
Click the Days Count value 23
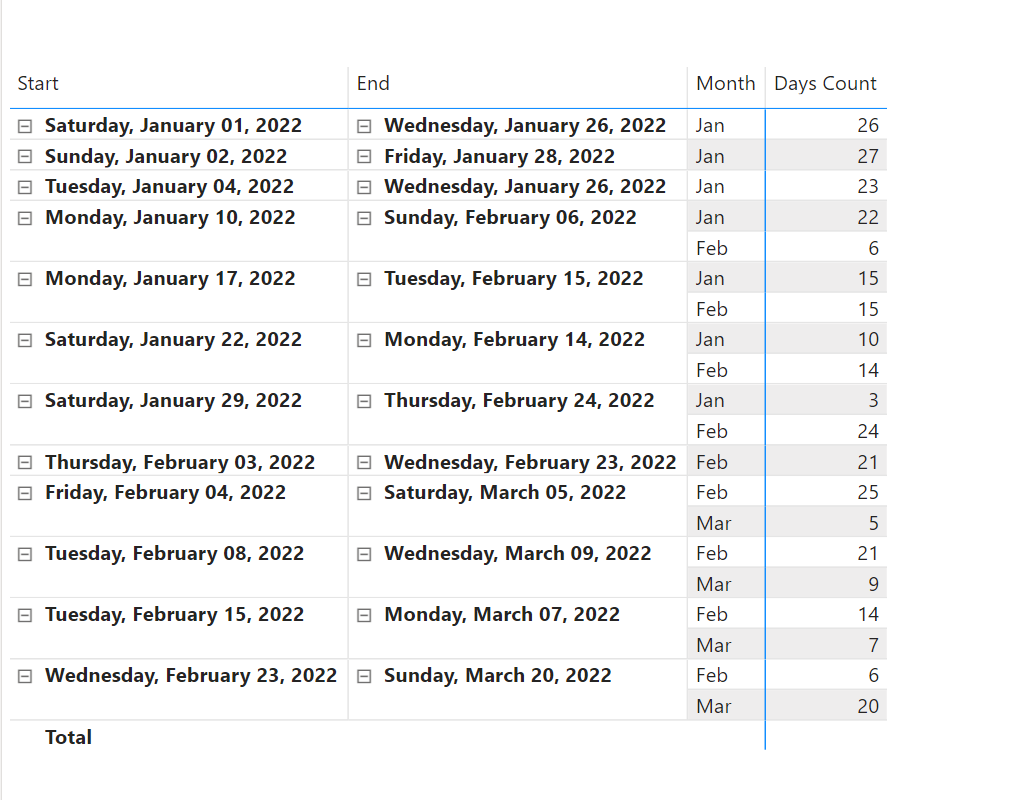click(868, 187)
